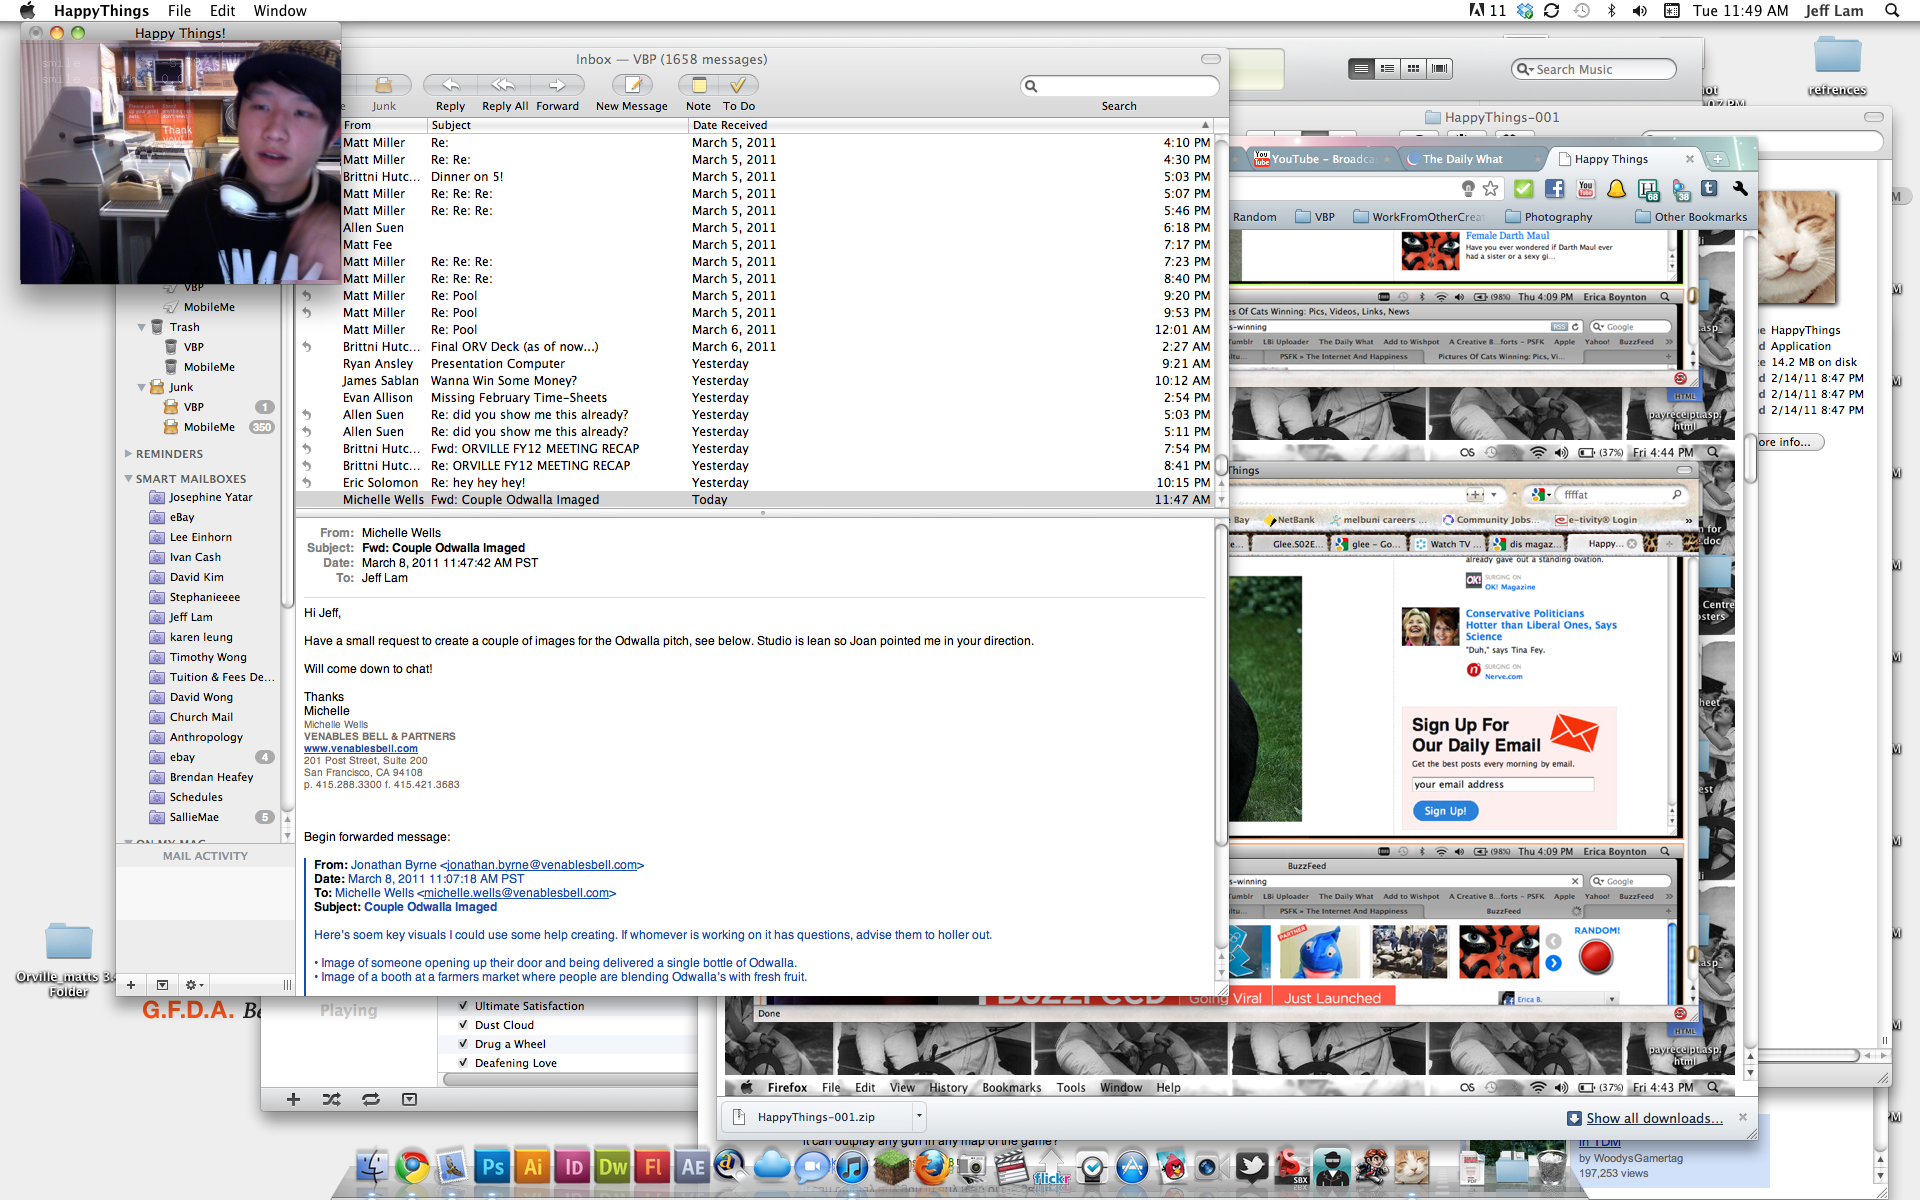Open the Tumblr extension icon in Chrome
Viewport: 1920px width, 1200px height.
[x=1710, y=189]
